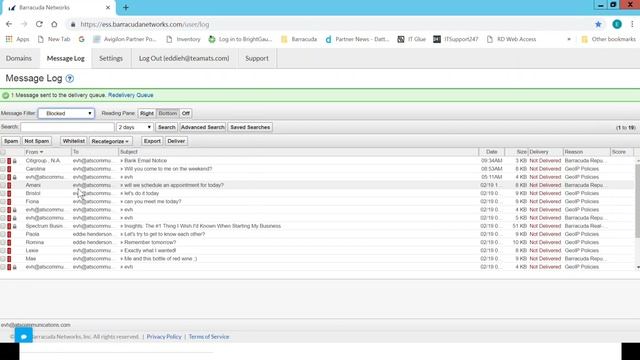Click the Not Spam button

point(37,141)
